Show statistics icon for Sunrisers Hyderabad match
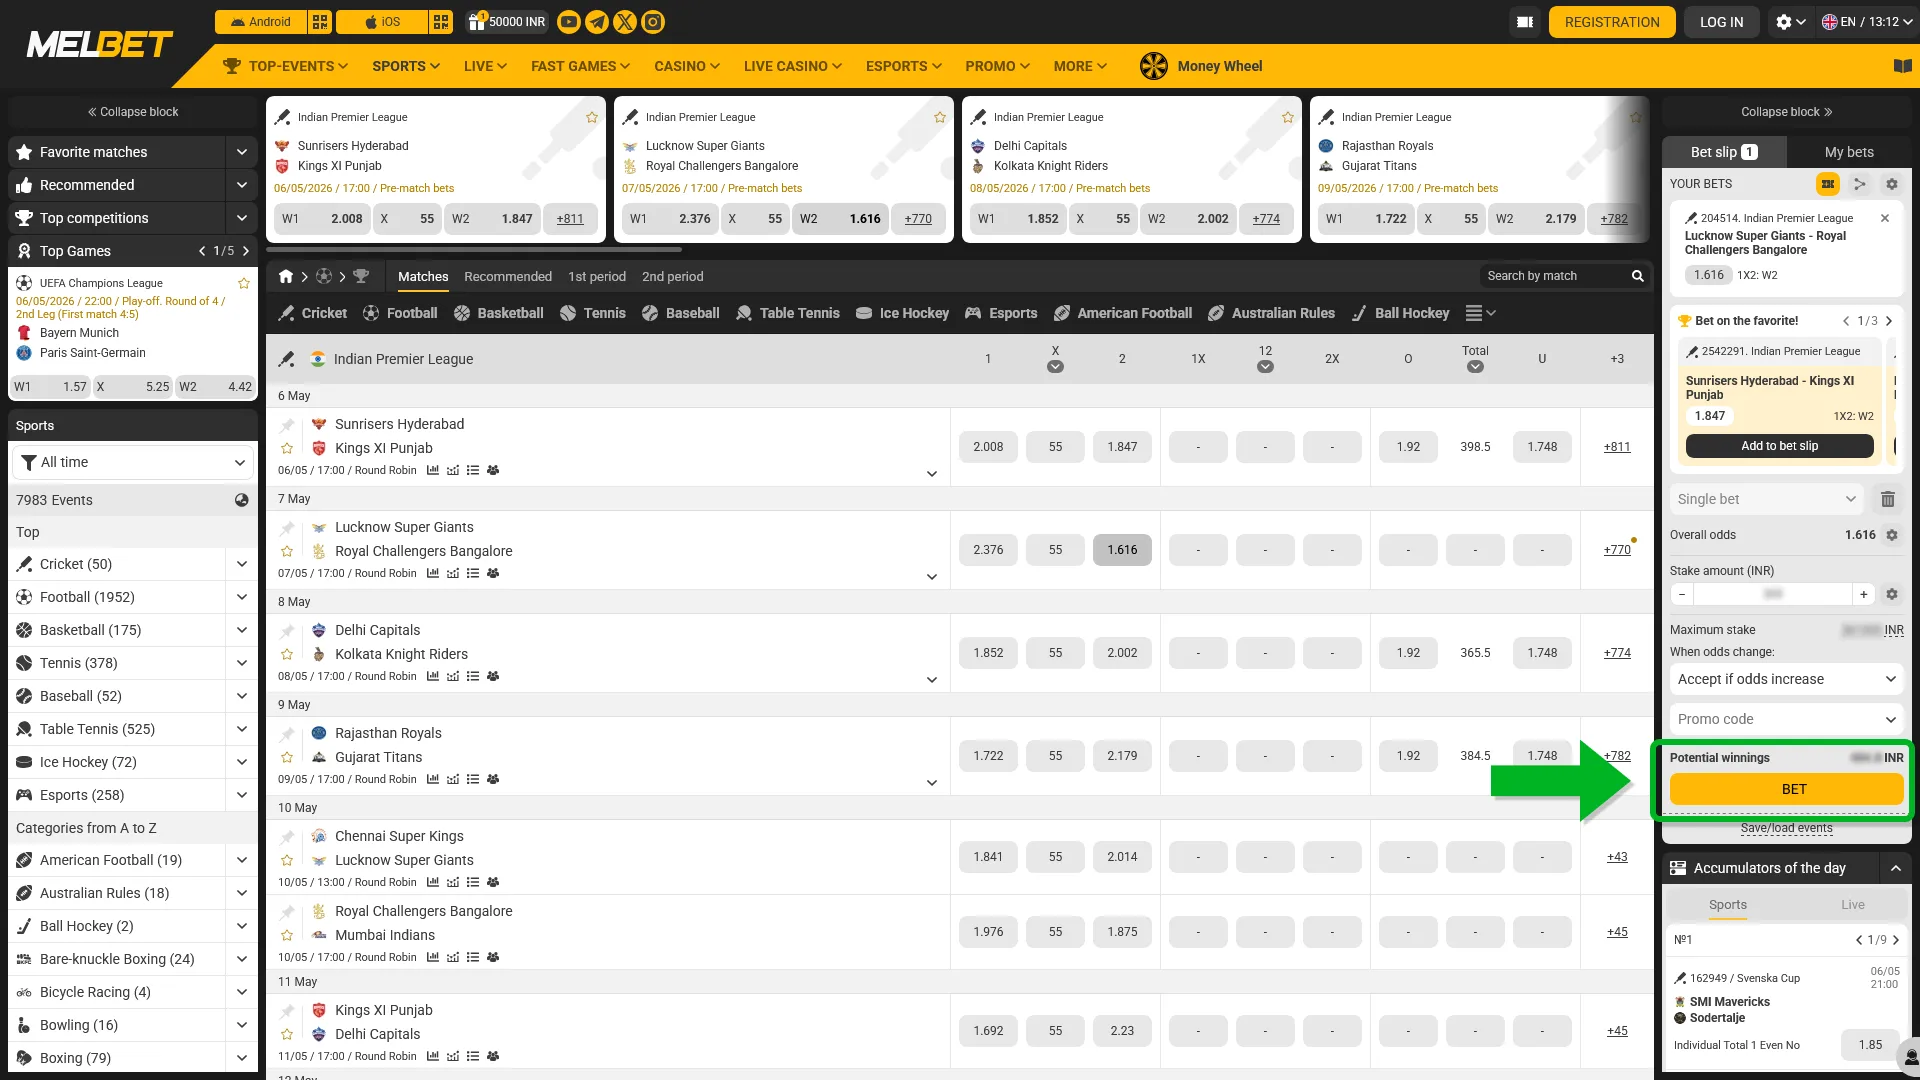 pos(433,470)
